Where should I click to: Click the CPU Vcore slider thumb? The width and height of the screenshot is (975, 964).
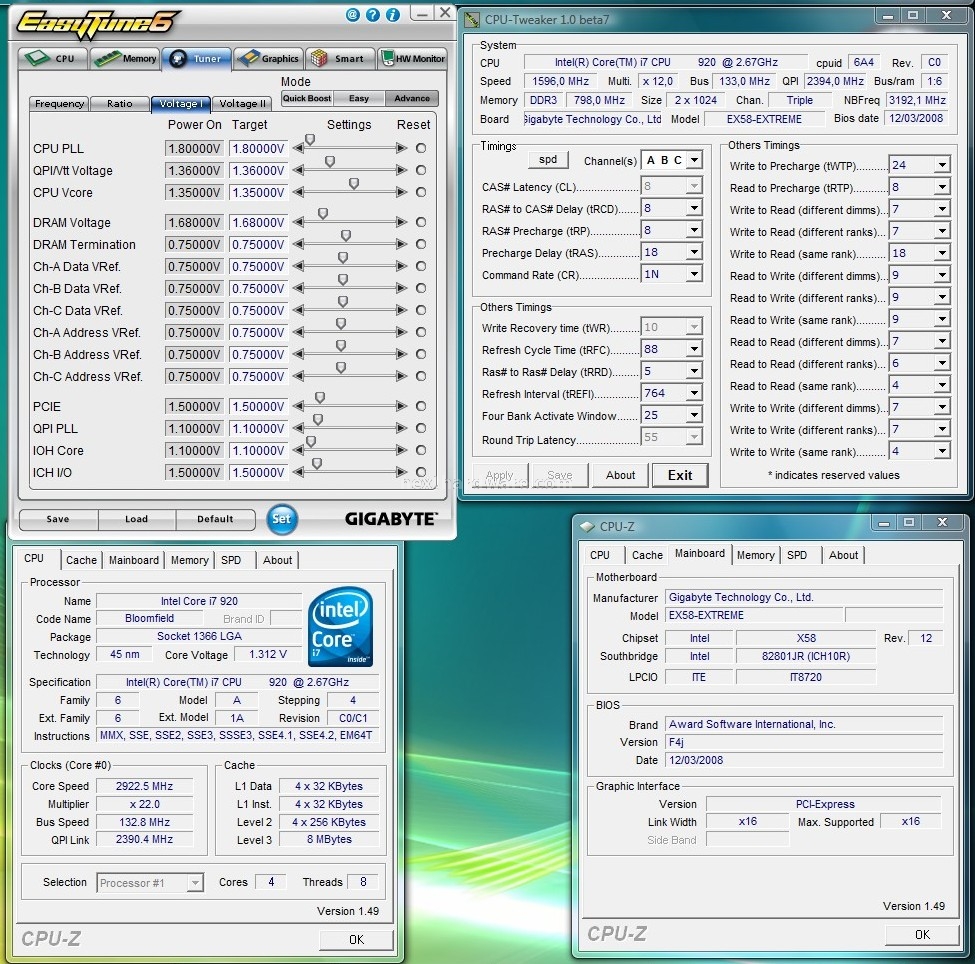[354, 183]
